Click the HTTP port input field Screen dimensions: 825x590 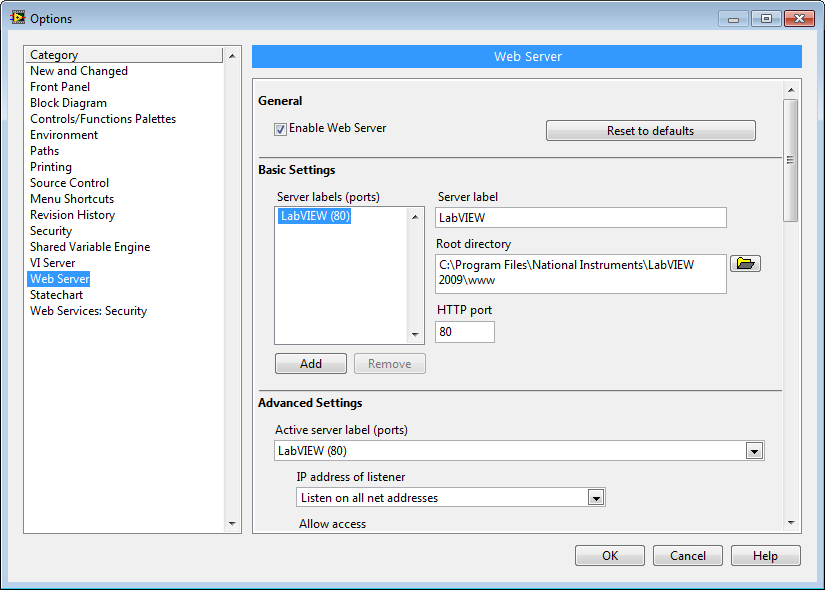click(465, 332)
